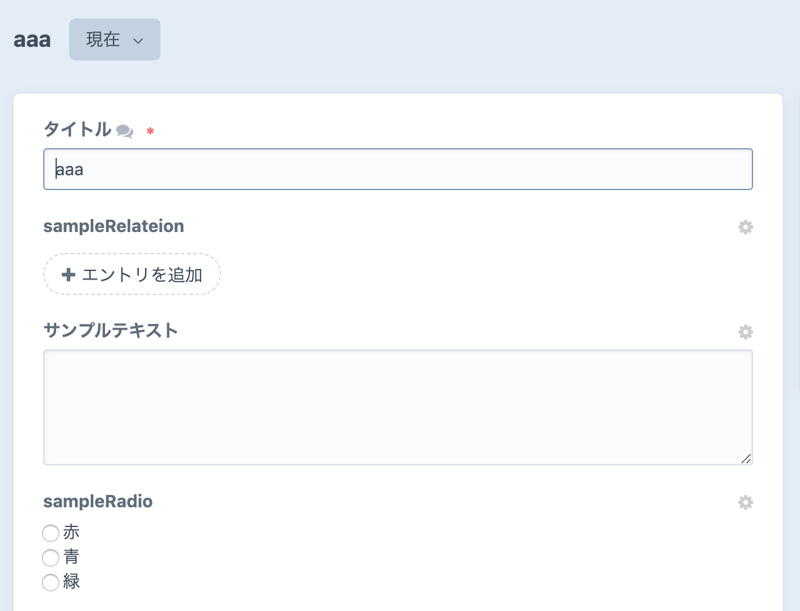
Task: Click the sampleRadio field label
Action: (x=98, y=501)
